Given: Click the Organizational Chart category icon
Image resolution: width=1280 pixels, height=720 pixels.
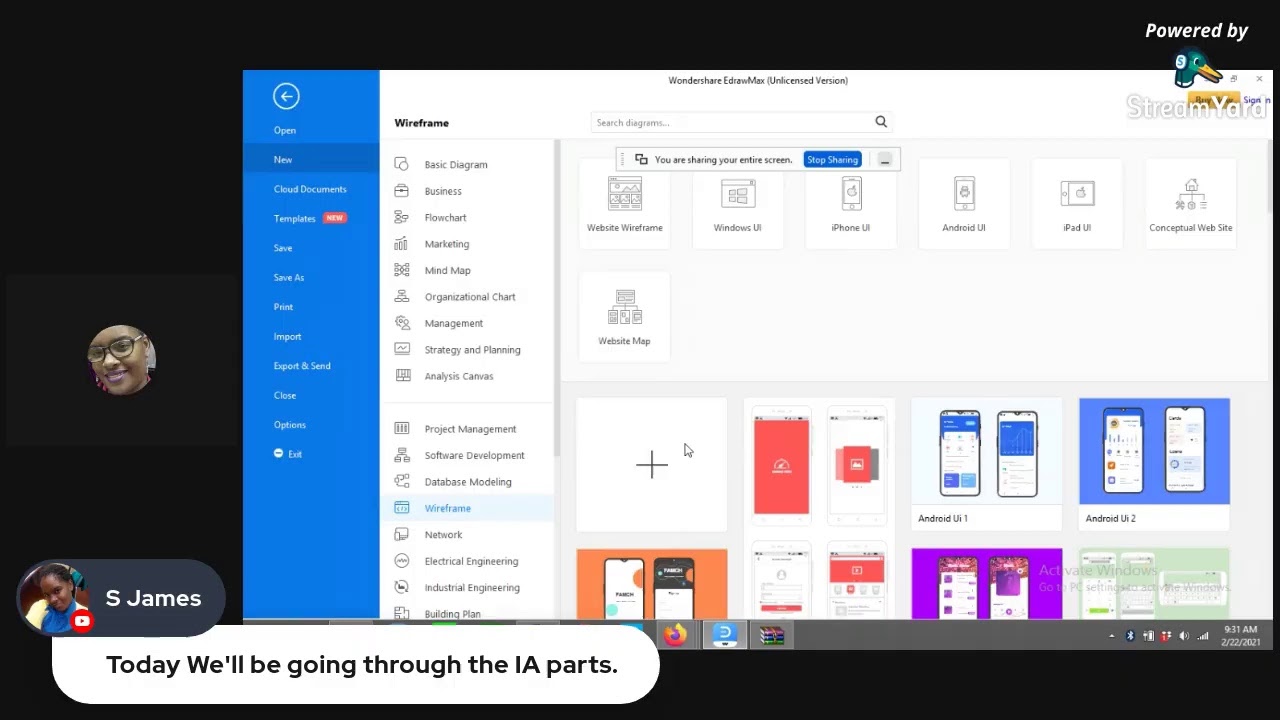Looking at the screenshot, I should [402, 297].
